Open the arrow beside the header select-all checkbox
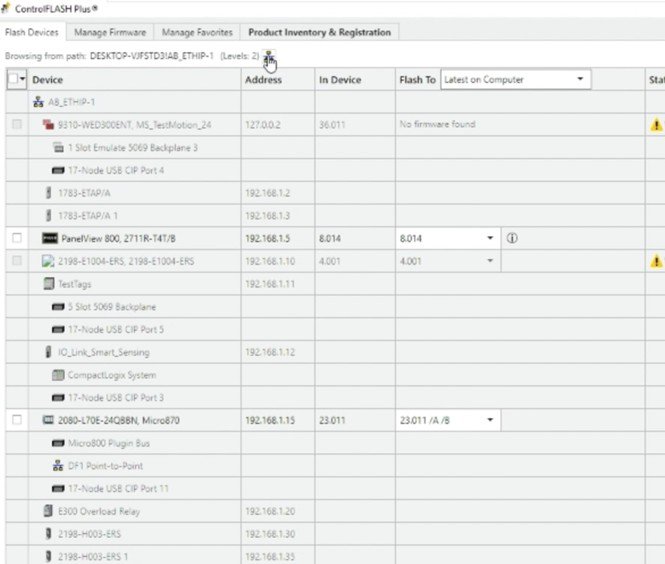 [x=22, y=79]
